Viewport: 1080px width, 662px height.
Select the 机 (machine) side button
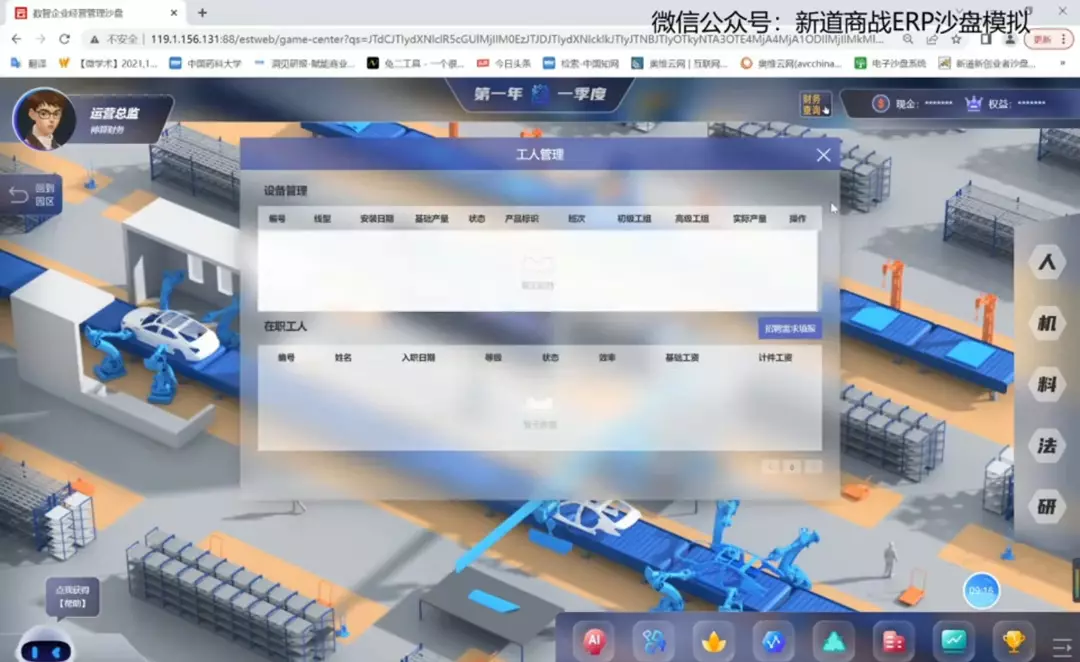(1047, 323)
